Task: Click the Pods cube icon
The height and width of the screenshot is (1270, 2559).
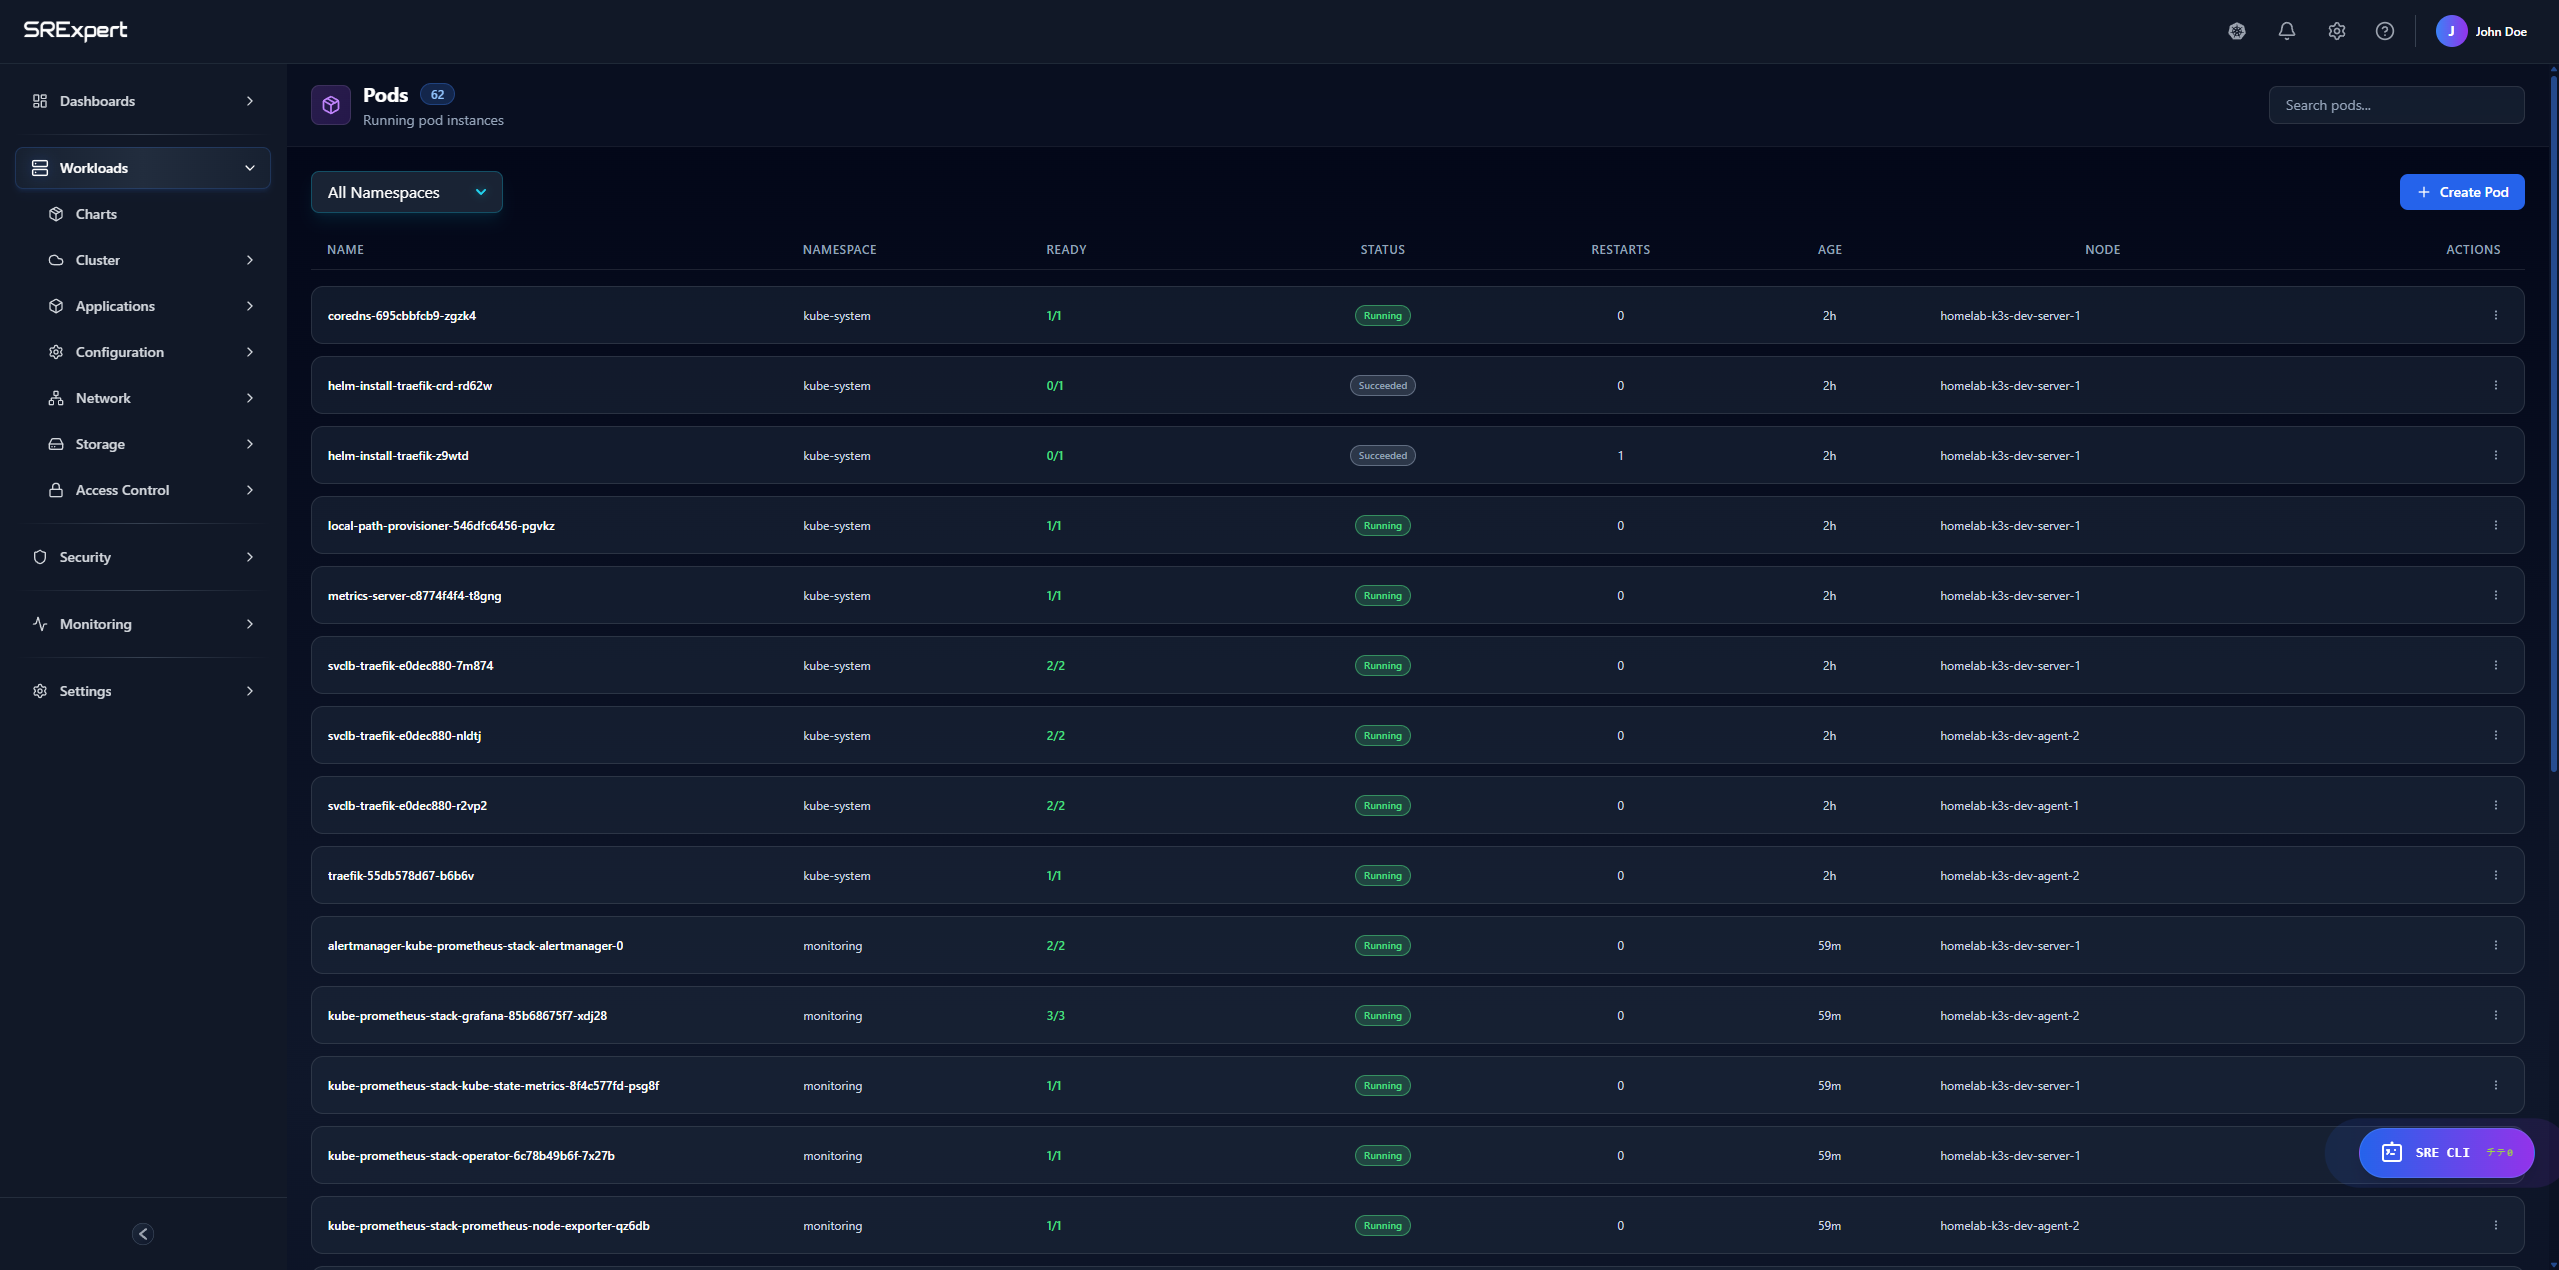Action: click(331, 105)
